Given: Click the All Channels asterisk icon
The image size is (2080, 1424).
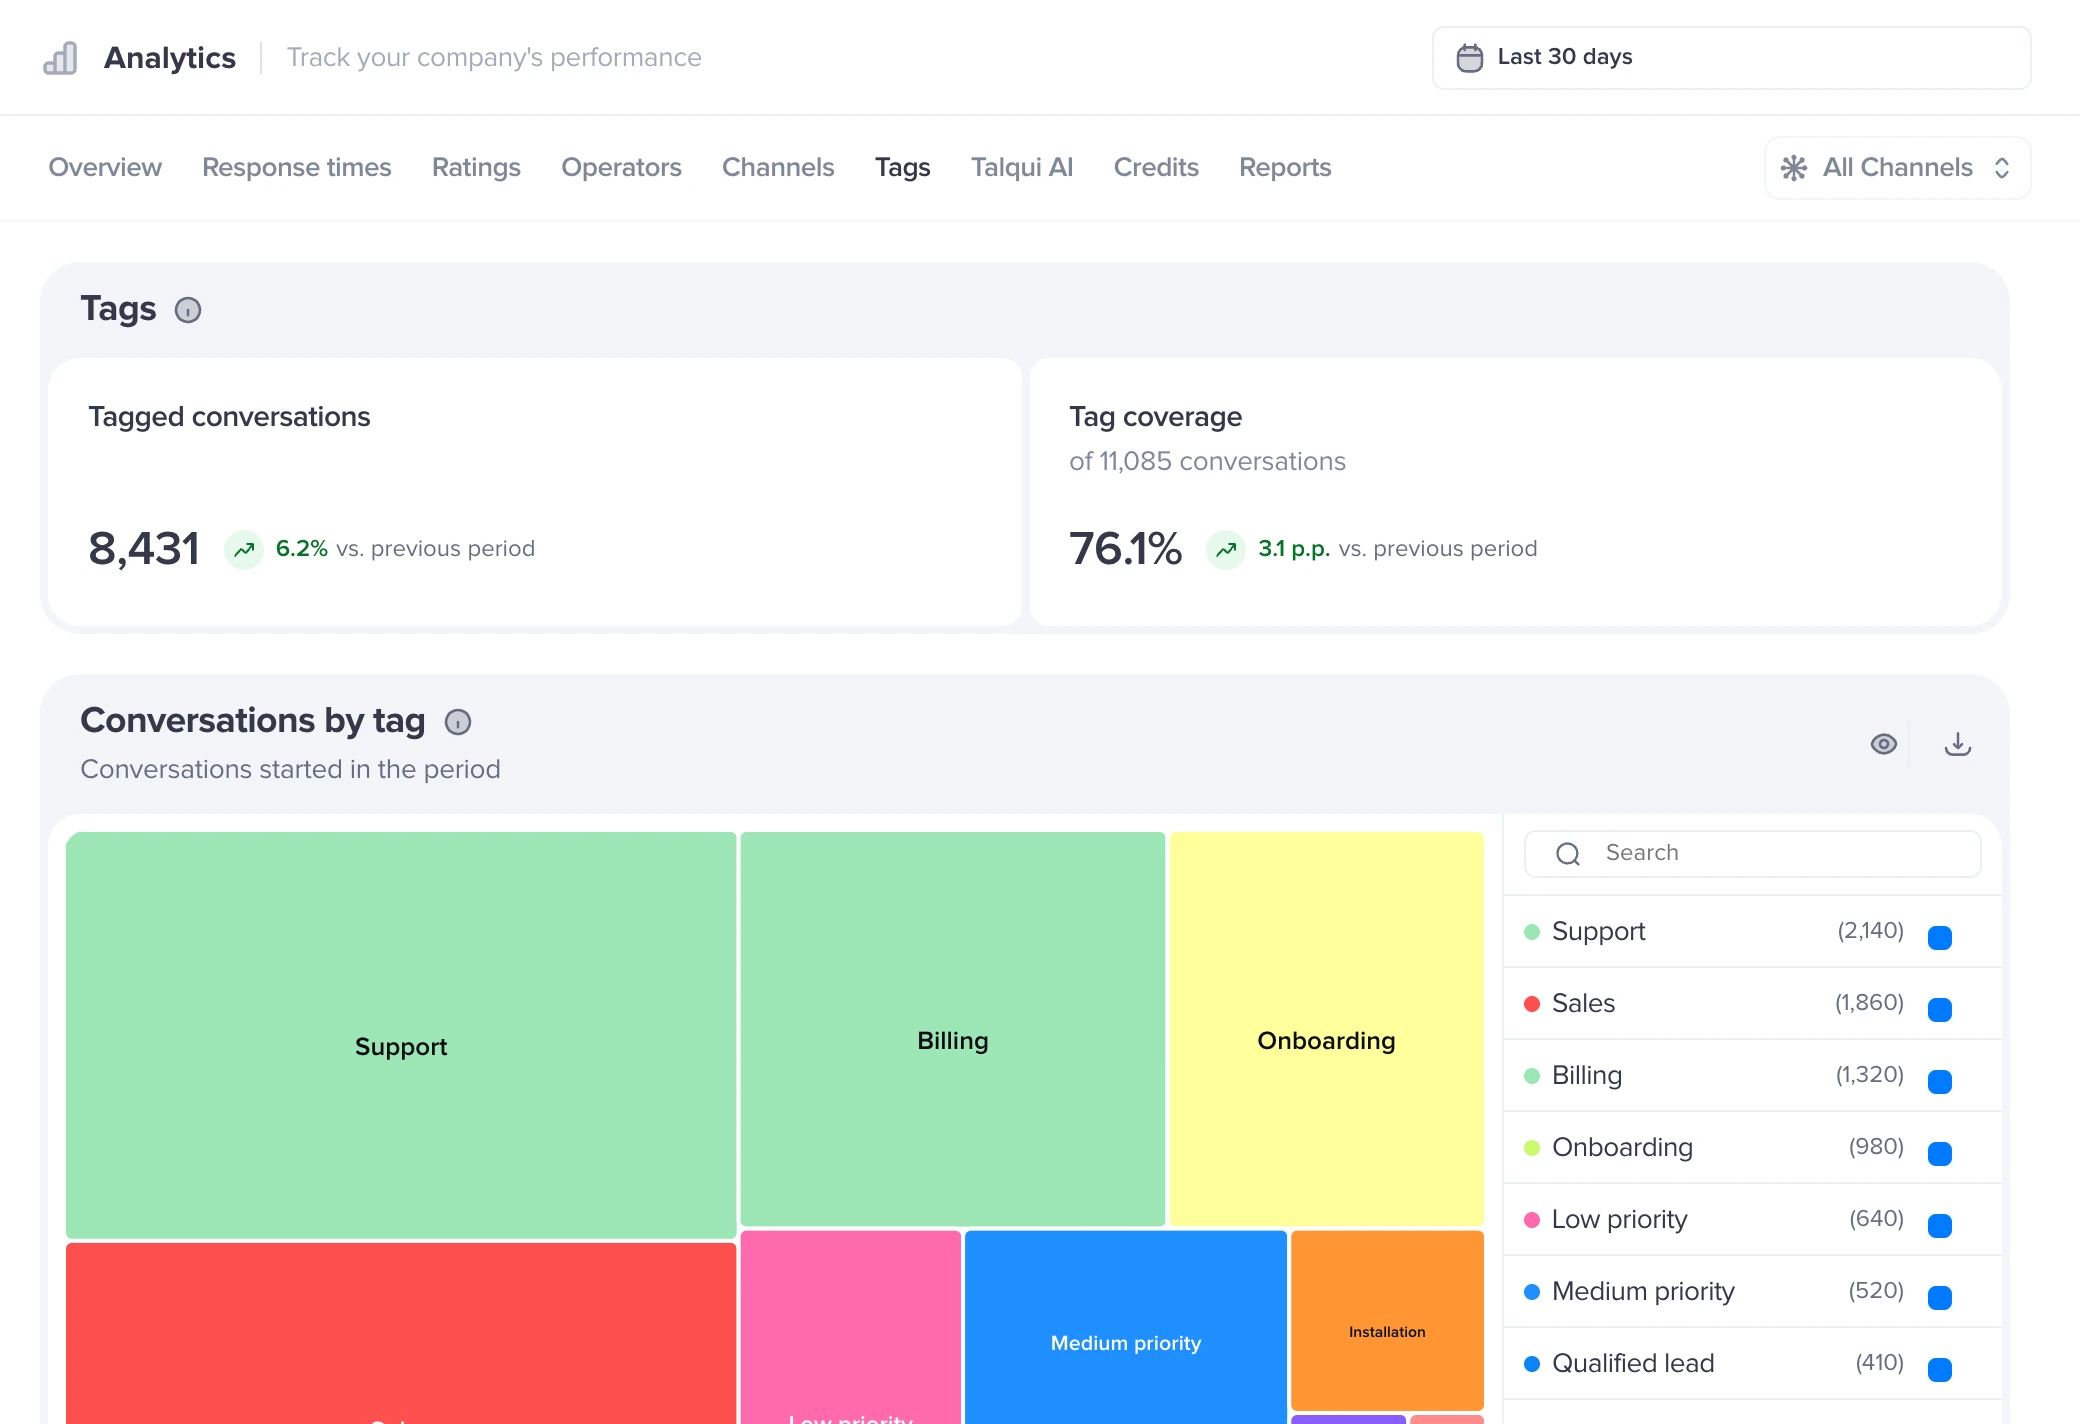Looking at the screenshot, I should tap(1794, 168).
